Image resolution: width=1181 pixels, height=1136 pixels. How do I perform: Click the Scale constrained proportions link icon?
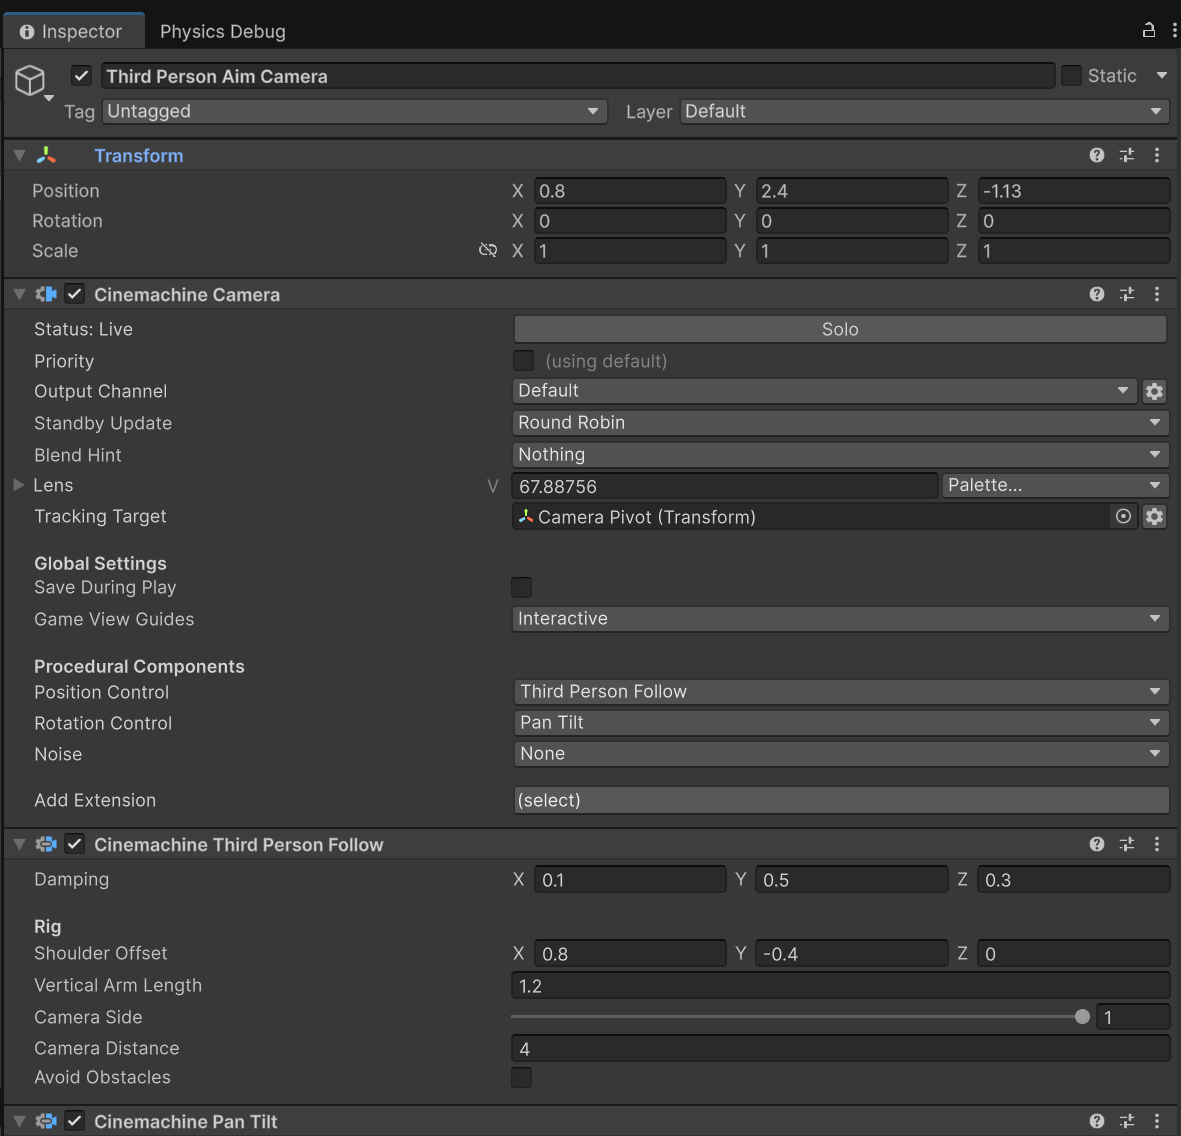[488, 250]
